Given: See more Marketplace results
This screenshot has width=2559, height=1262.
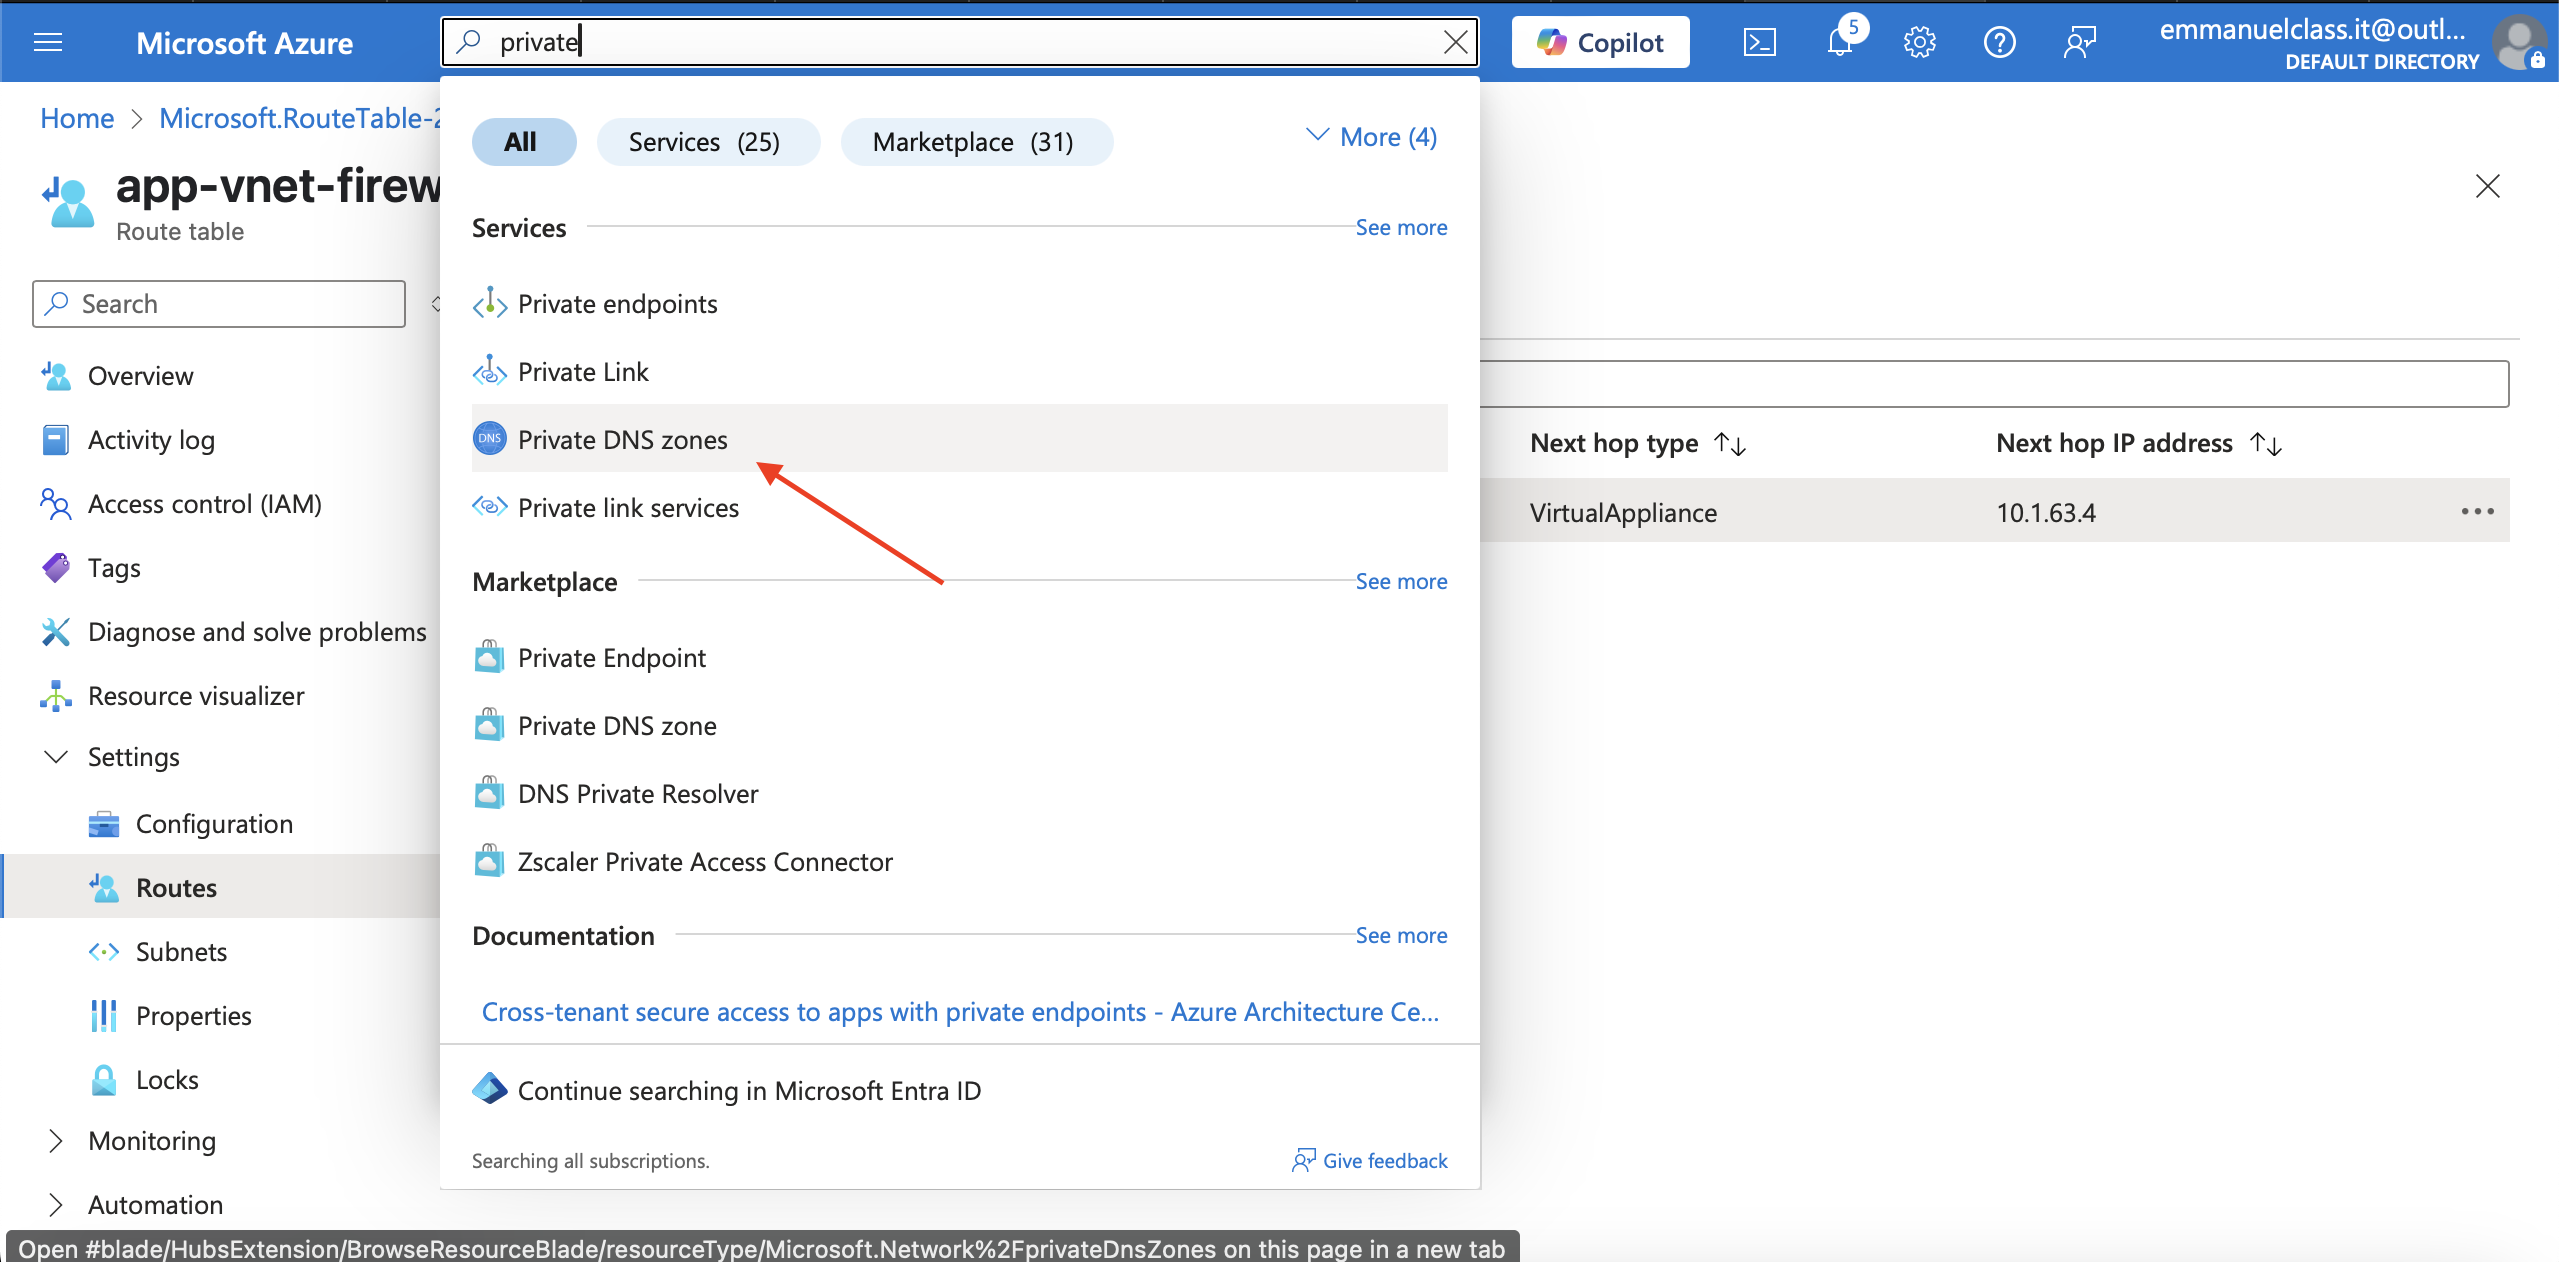Looking at the screenshot, I should tap(1401, 582).
